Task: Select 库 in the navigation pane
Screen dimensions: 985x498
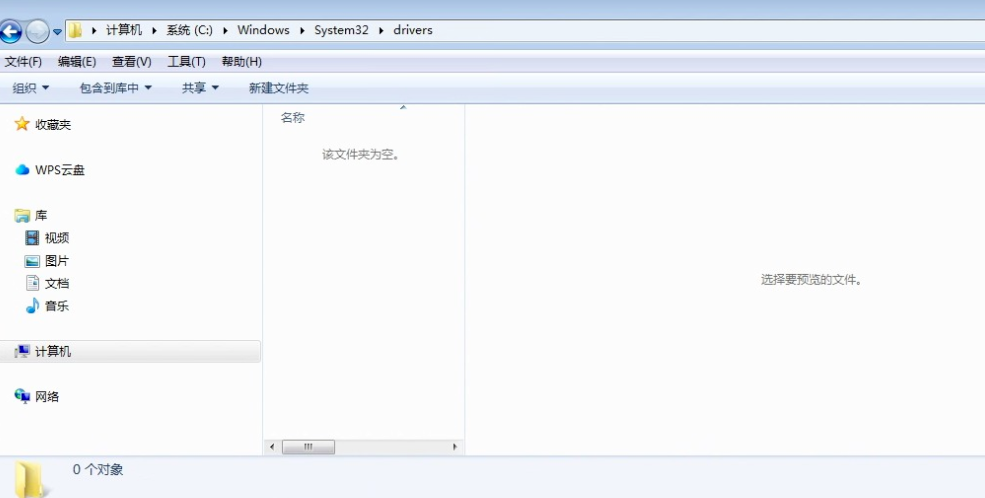Action: click(41, 215)
